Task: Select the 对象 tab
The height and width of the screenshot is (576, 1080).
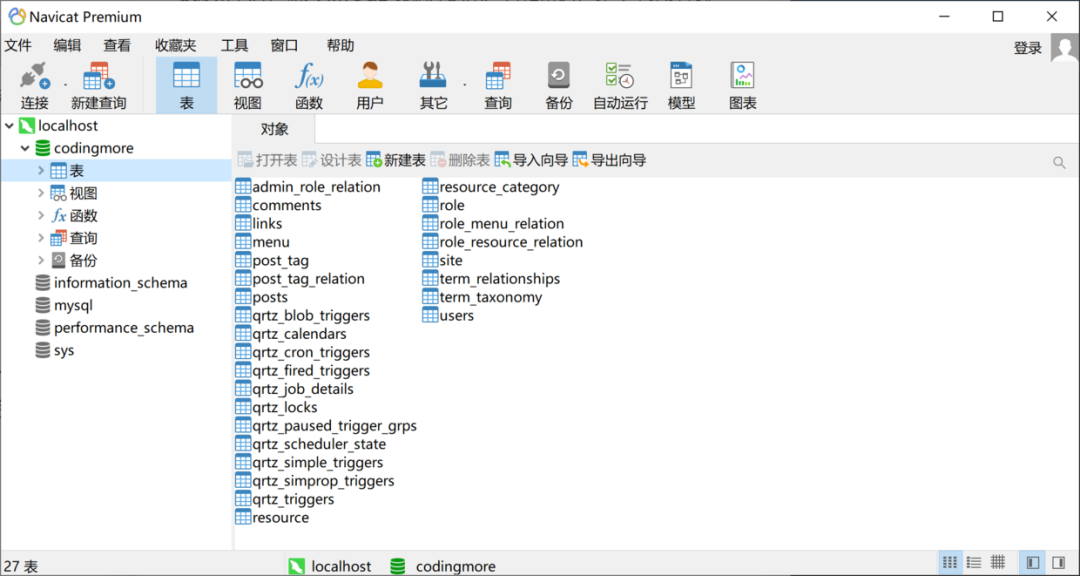Action: tap(274, 130)
